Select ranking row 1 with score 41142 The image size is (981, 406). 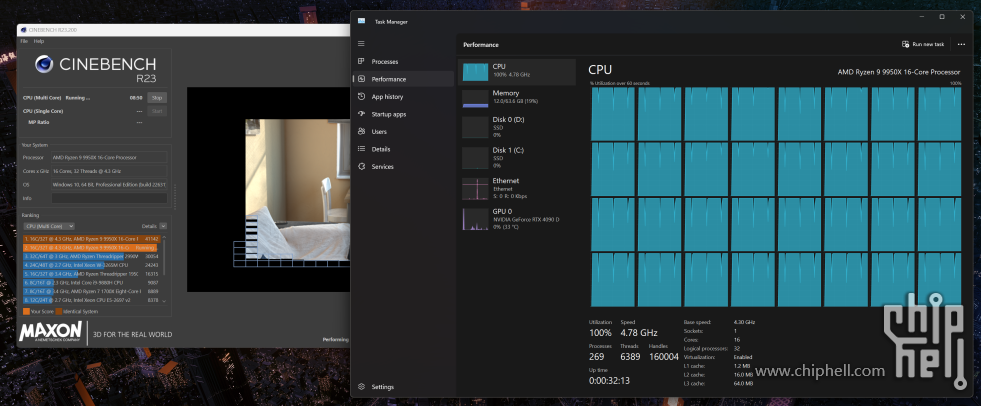[92, 239]
